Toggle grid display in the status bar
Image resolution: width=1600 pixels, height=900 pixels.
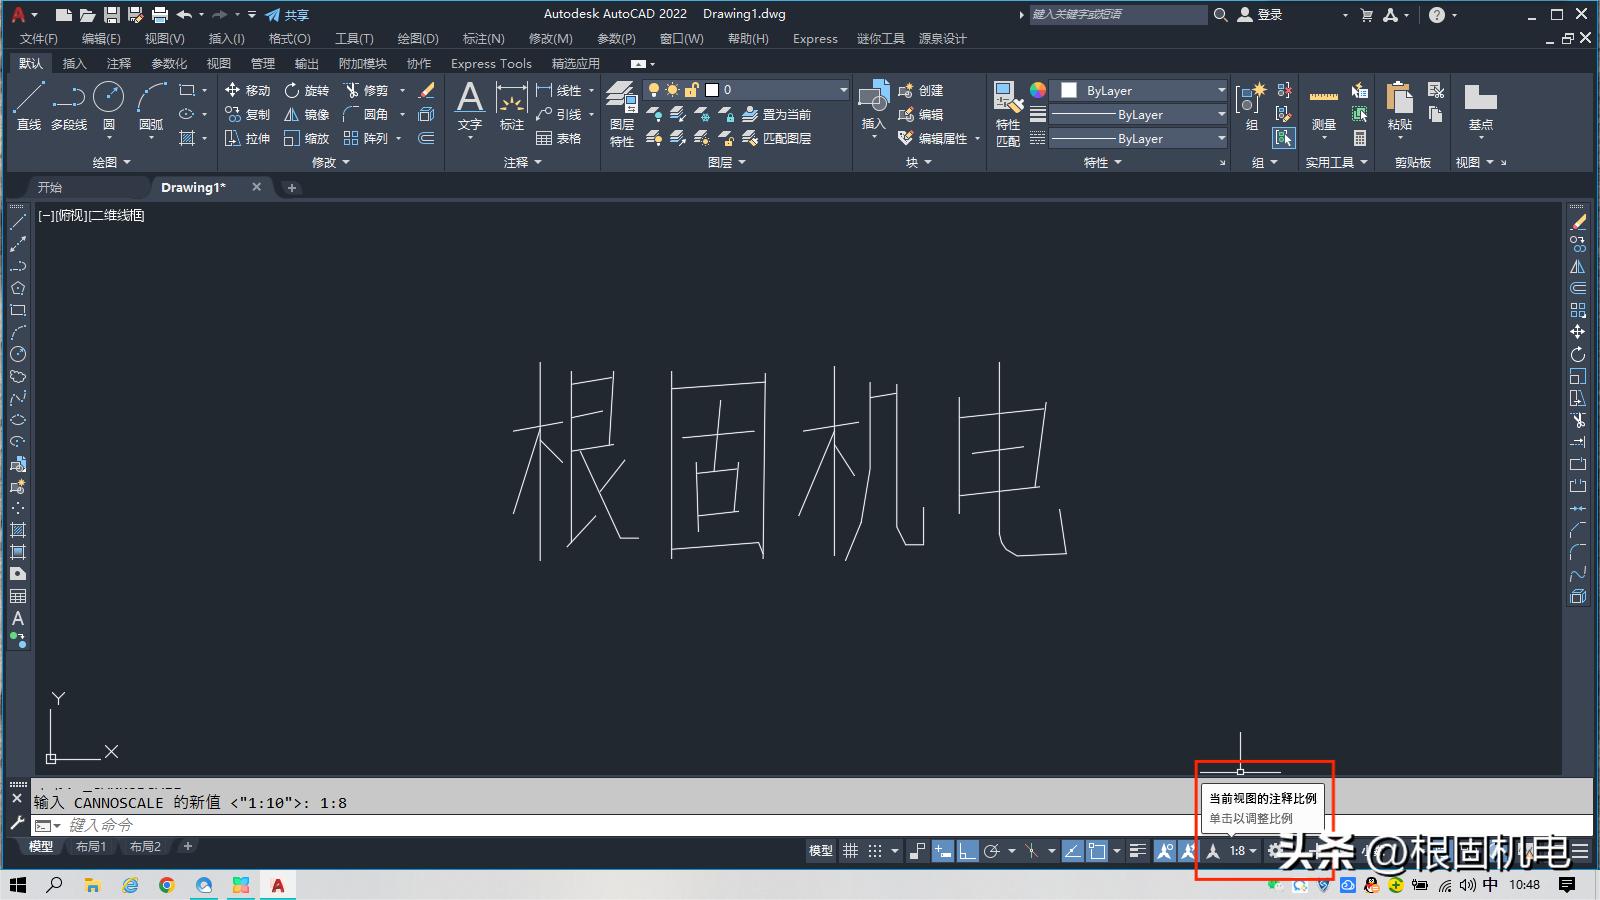(851, 851)
